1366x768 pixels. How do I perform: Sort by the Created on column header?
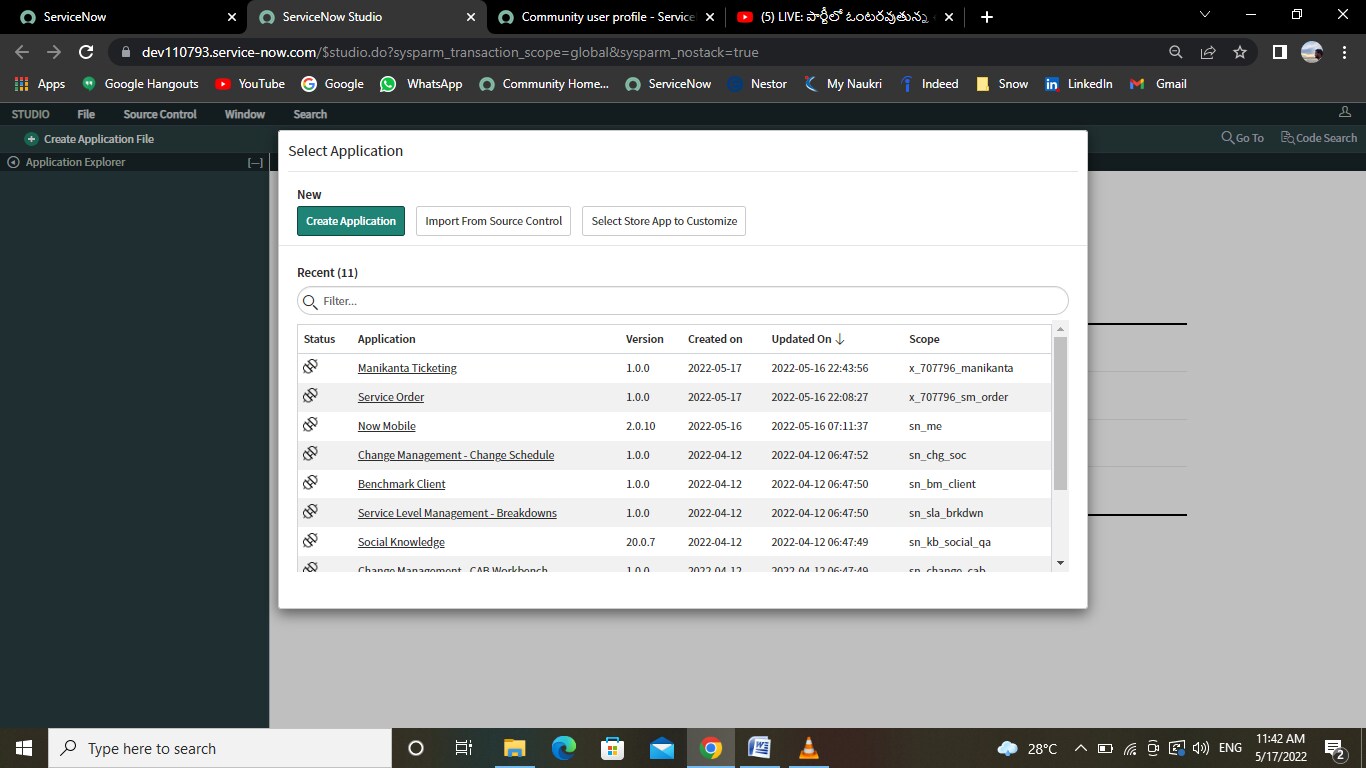pos(715,339)
